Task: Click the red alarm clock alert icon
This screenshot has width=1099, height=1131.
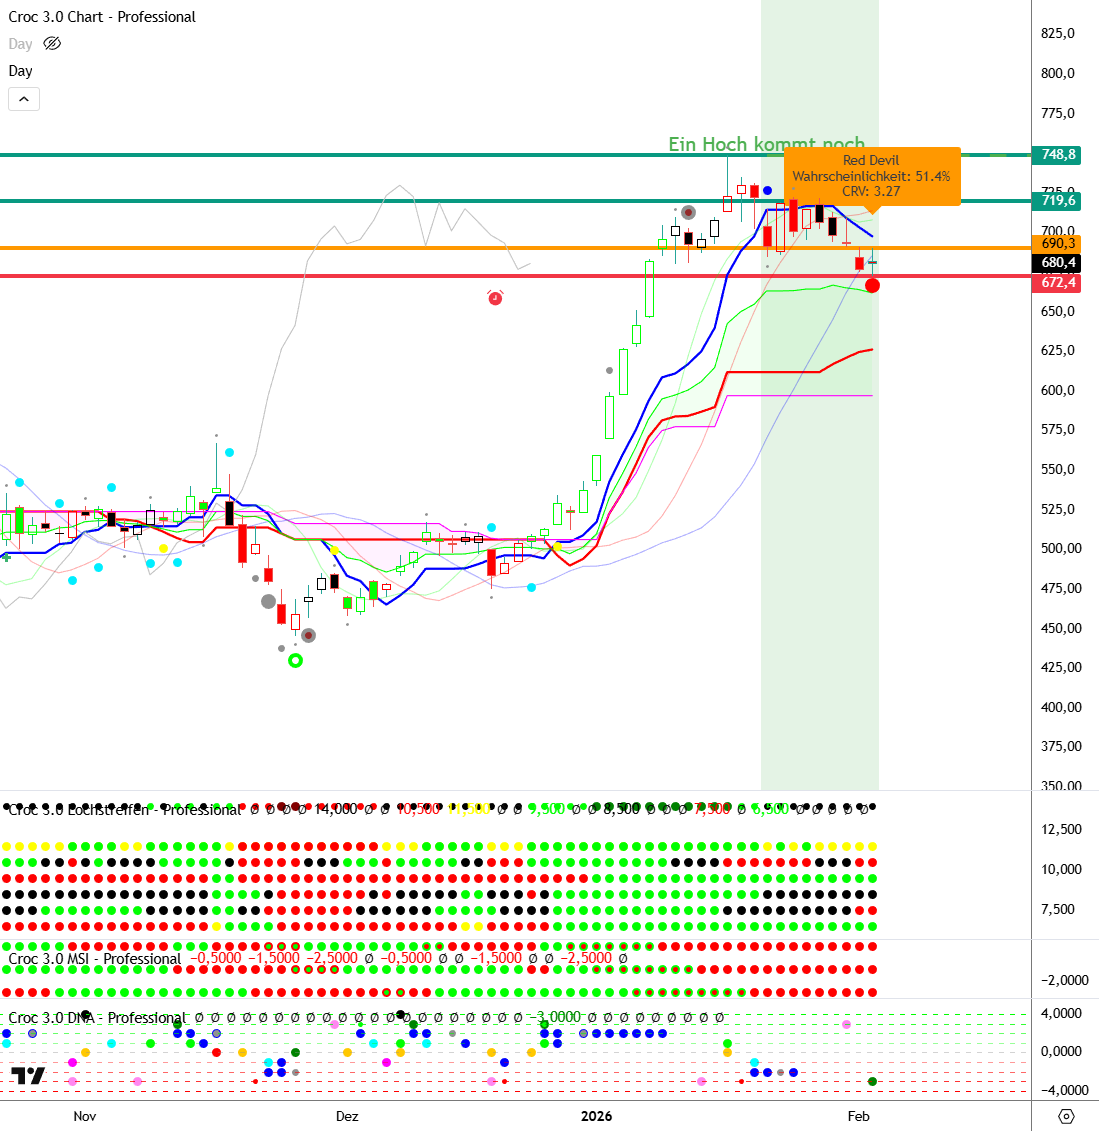Action: [495, 297]
